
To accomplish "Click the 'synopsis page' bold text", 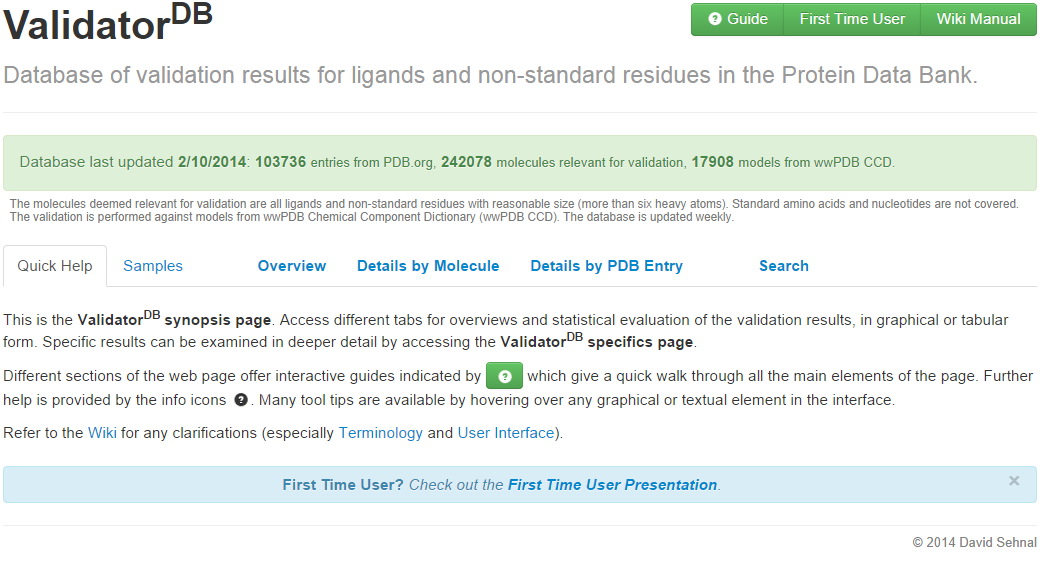I will pos(218,320).
